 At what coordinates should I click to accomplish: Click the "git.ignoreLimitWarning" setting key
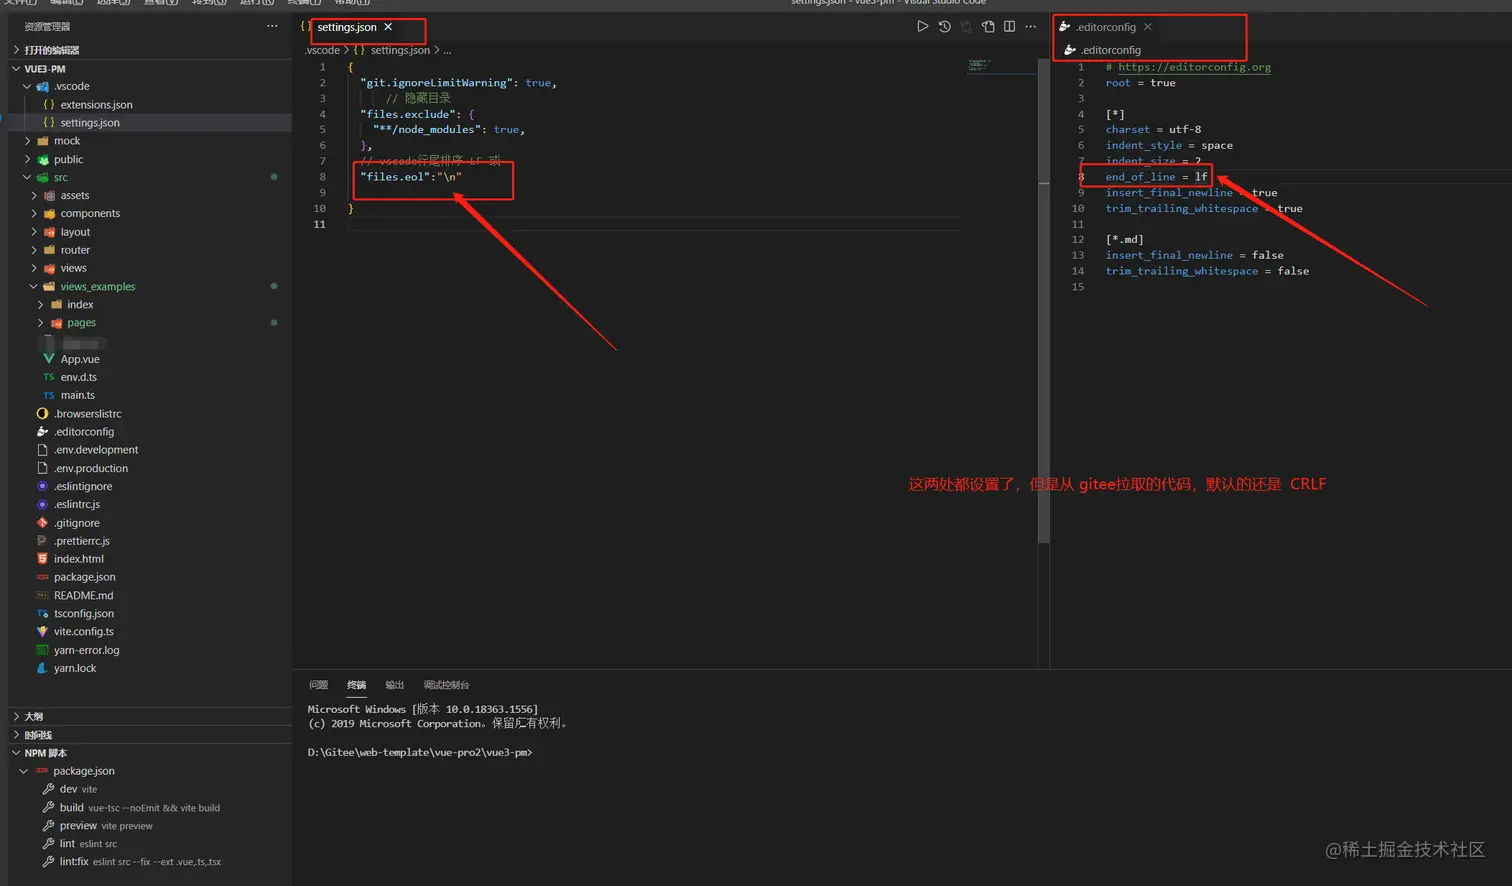(x=437, y=83)
